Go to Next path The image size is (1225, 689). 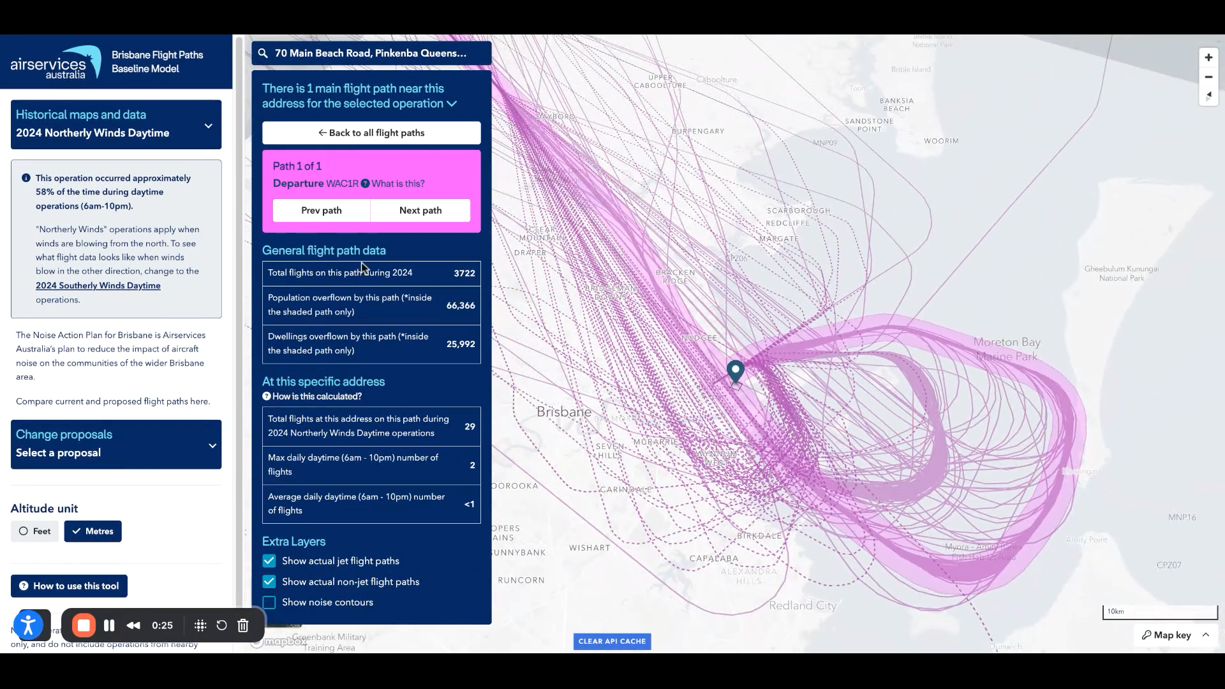point(420,211)
